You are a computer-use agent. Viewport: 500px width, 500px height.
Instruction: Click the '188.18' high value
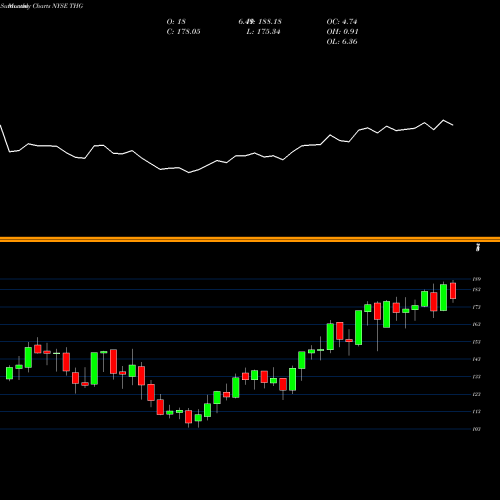(270, 22)
